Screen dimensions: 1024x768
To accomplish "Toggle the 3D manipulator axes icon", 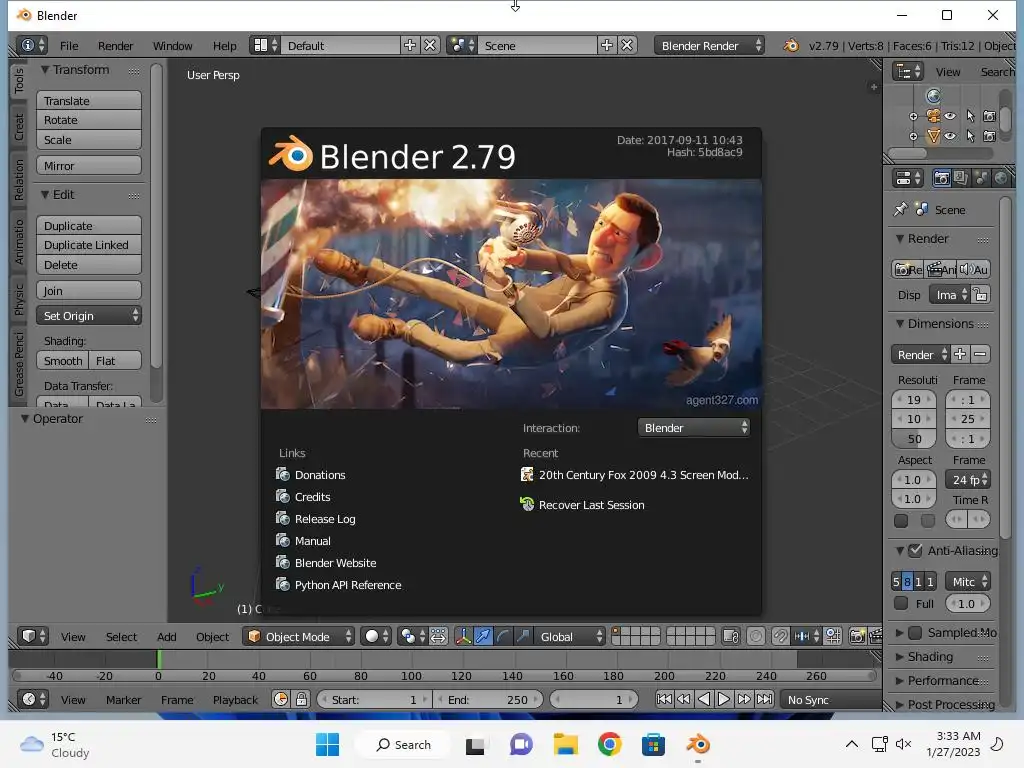I will pyautogui.click(x=463, y=636).
